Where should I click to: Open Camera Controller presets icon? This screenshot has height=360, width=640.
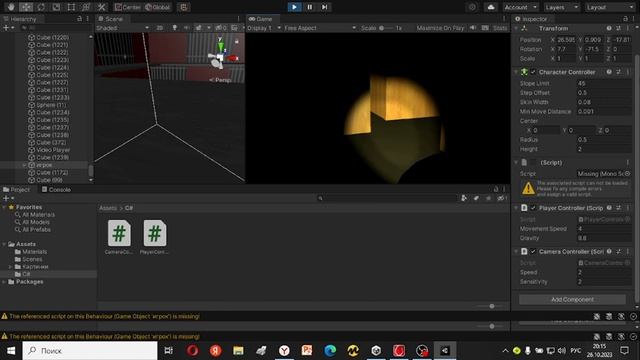618,251
